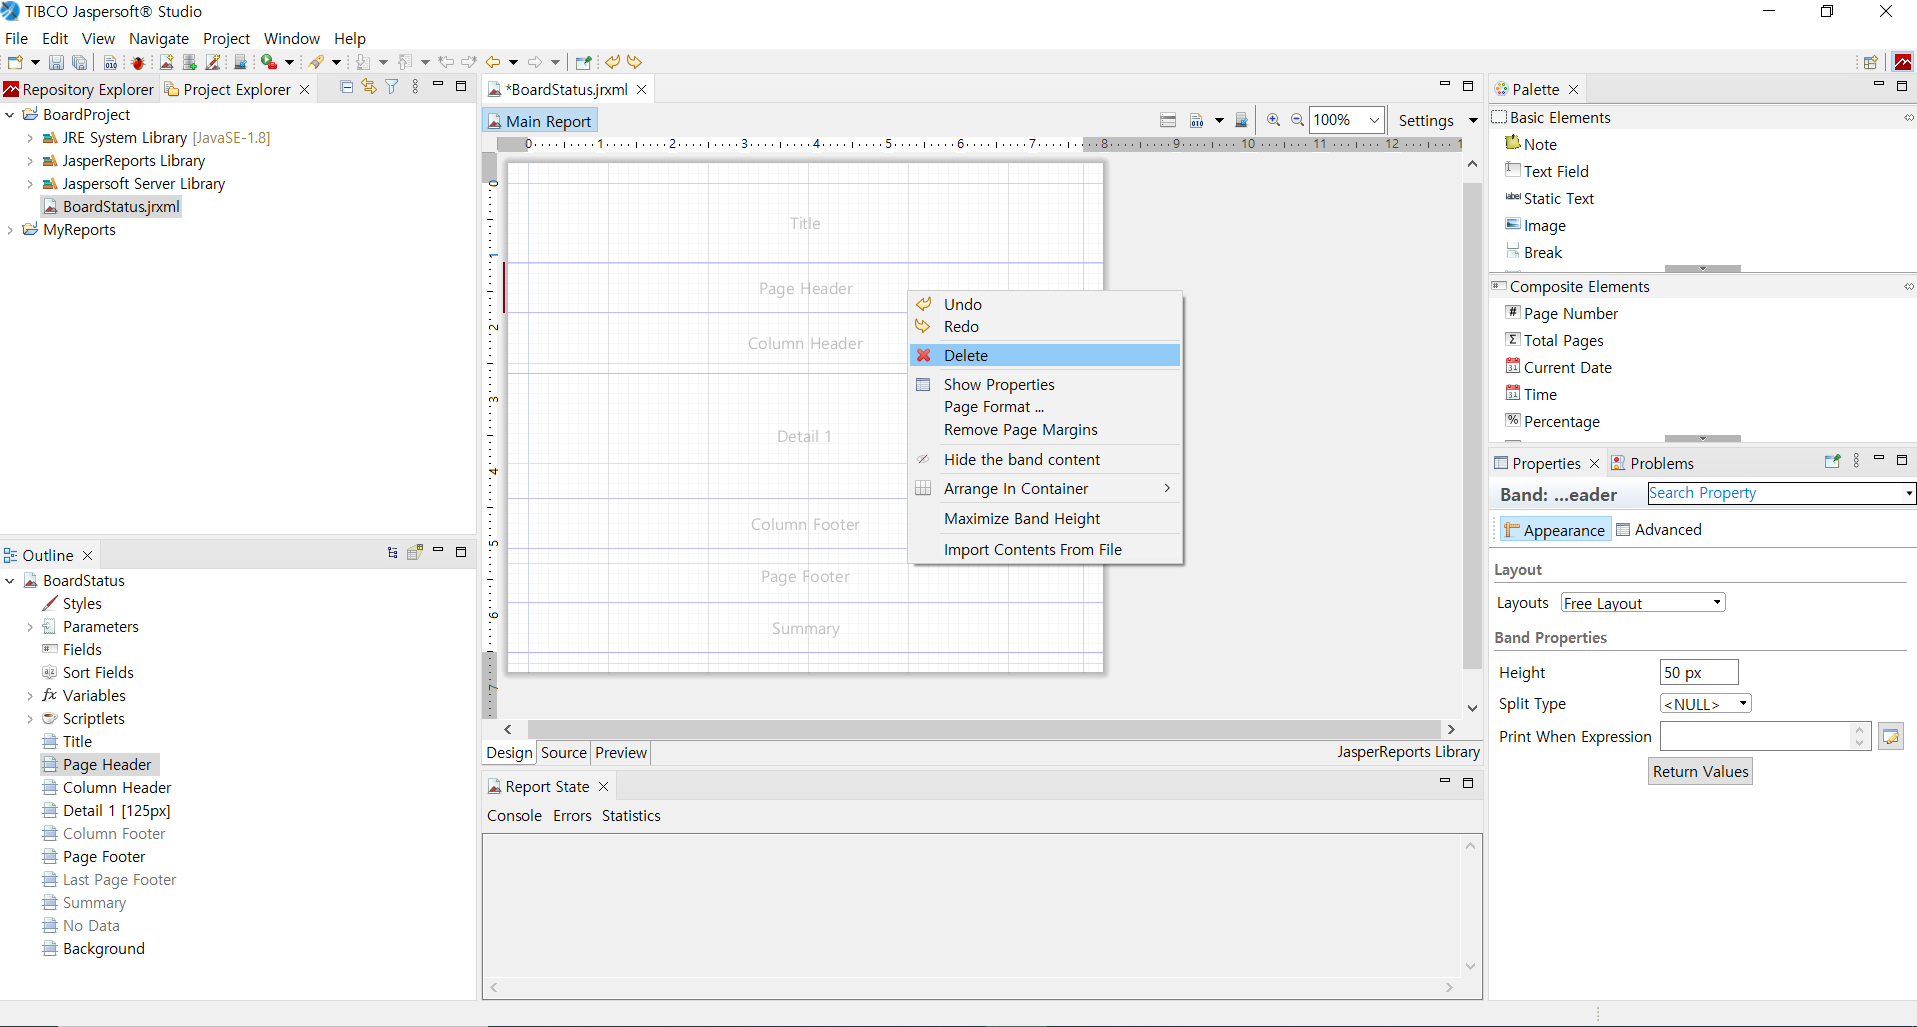The image size is (1917, 1027).
Task: Expand Parameters in the Outline
Action: coord(30,627)
